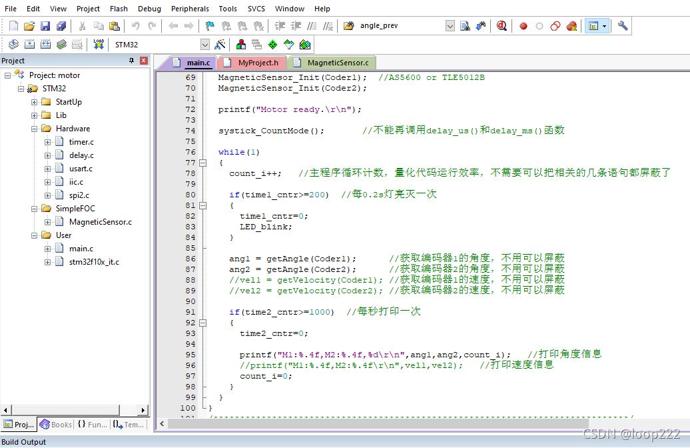Insert breakpoint using red dot icon

pos(523,26)
